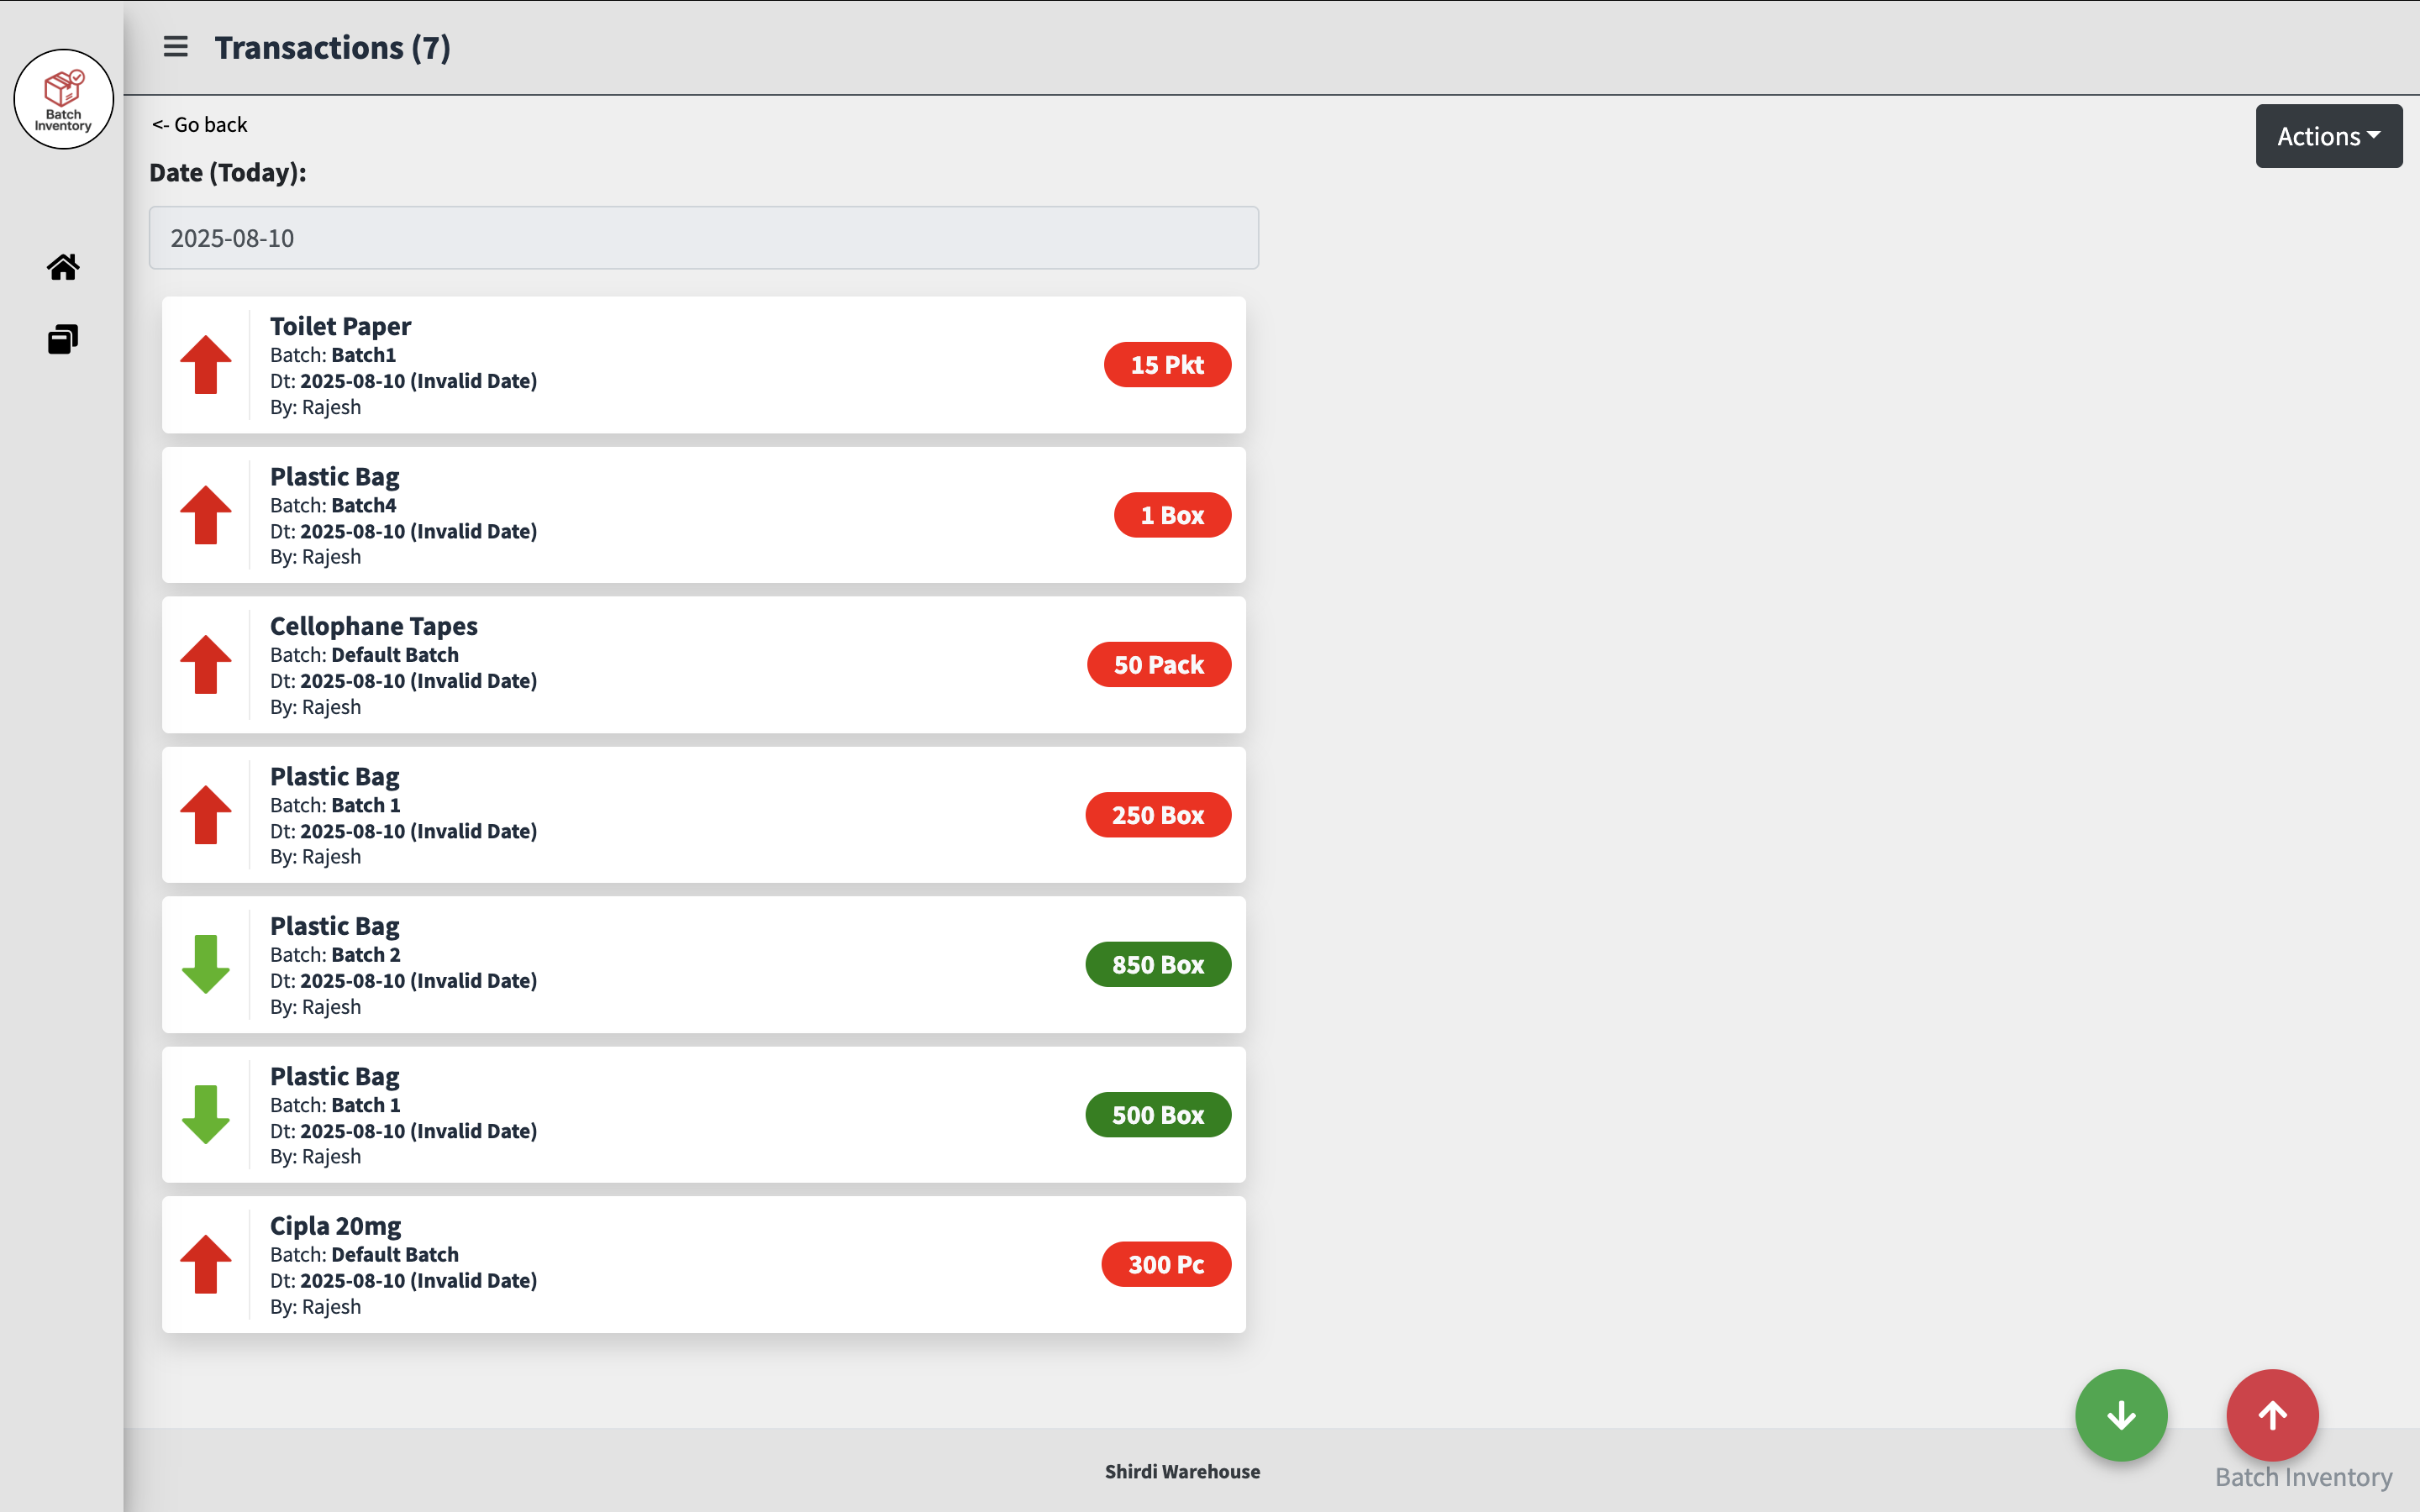Click the 500 Box badge
Viewport: 2420px width, 1512px height.
(x=1158, y=1115)
